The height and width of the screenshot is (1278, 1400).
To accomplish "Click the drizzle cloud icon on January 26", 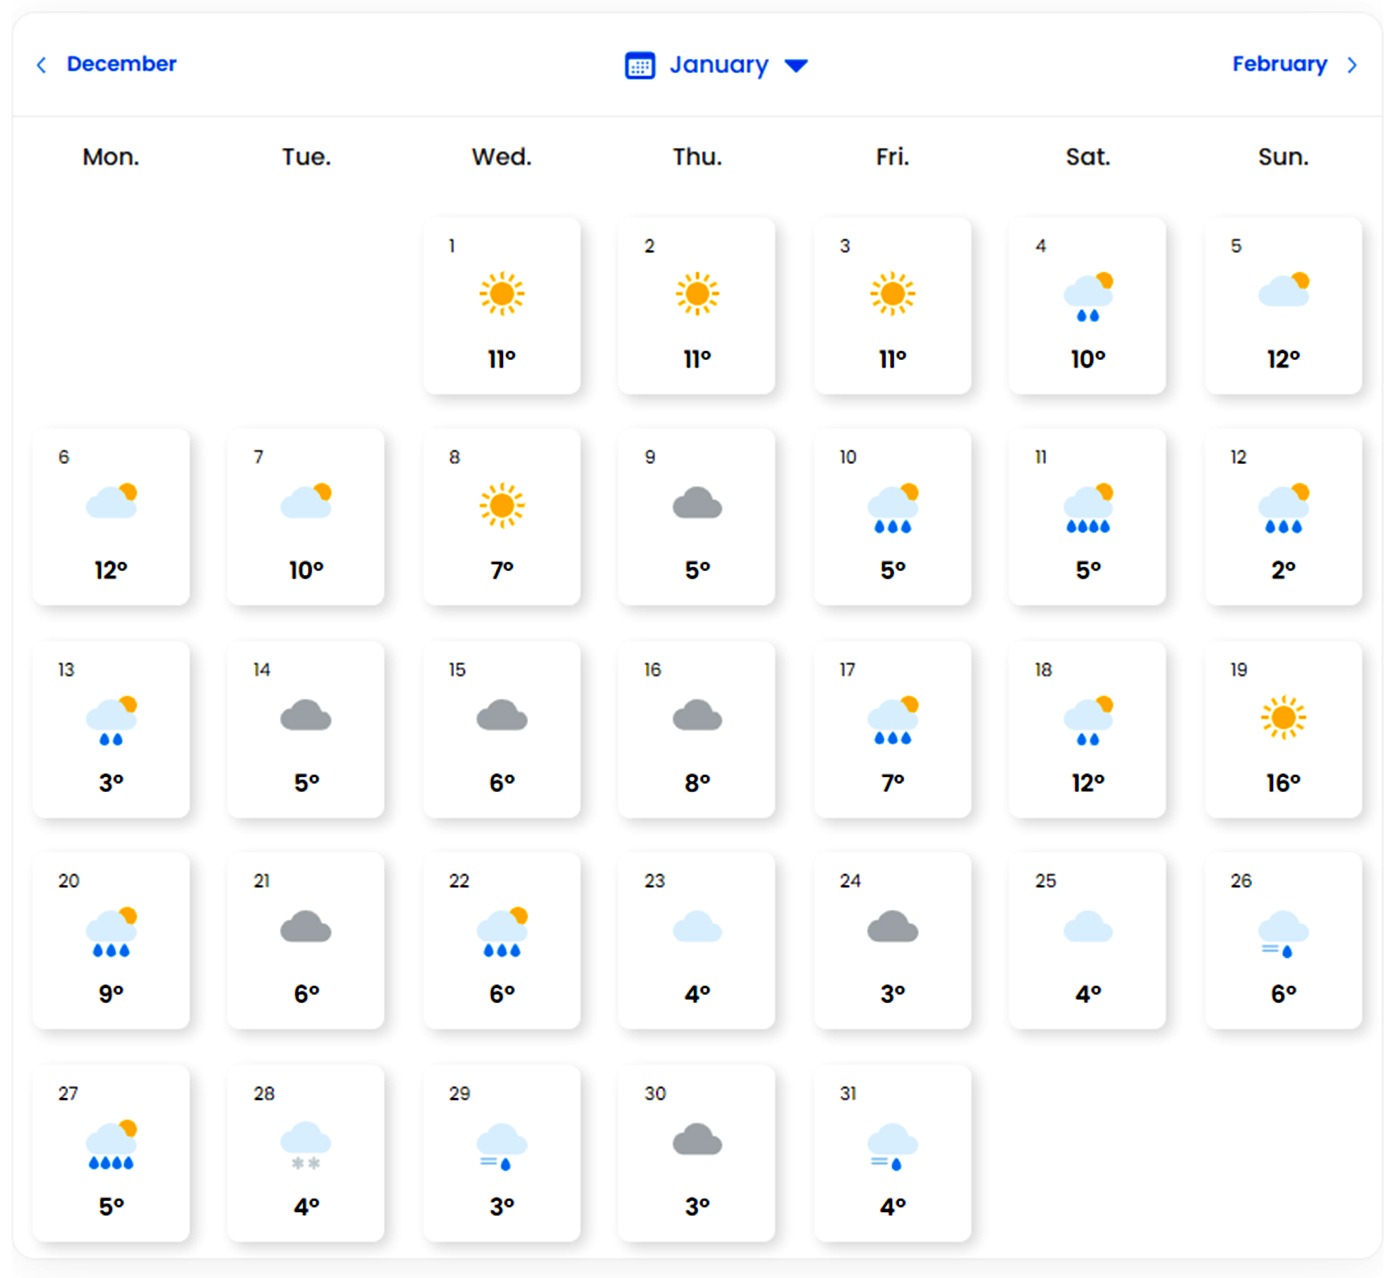I will click(1283, 933).
